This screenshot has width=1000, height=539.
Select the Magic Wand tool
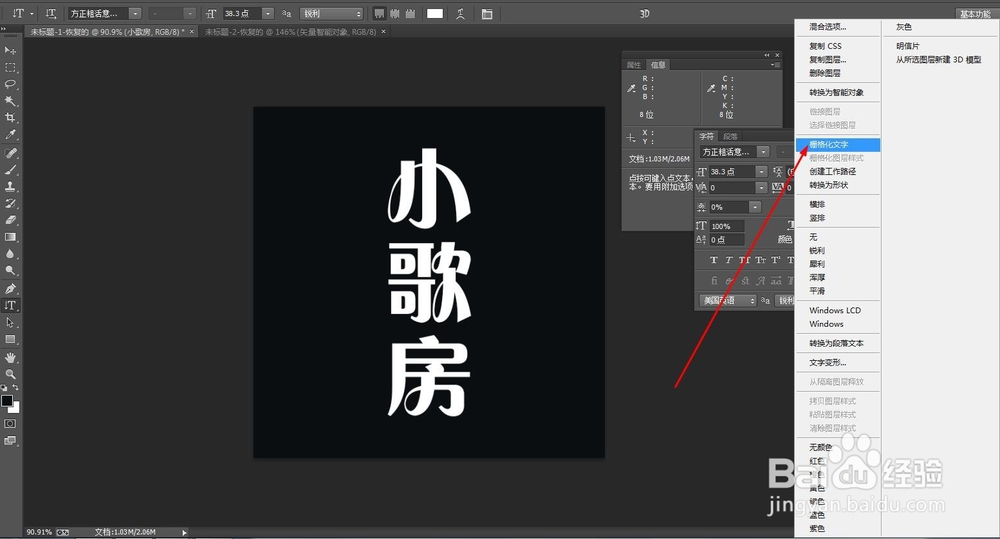[10, 101]
